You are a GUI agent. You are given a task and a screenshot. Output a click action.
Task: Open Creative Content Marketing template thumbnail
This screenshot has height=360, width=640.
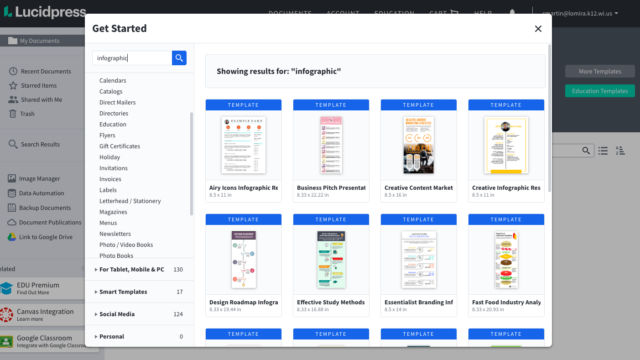pyautogui.click(x=418, y=145)
